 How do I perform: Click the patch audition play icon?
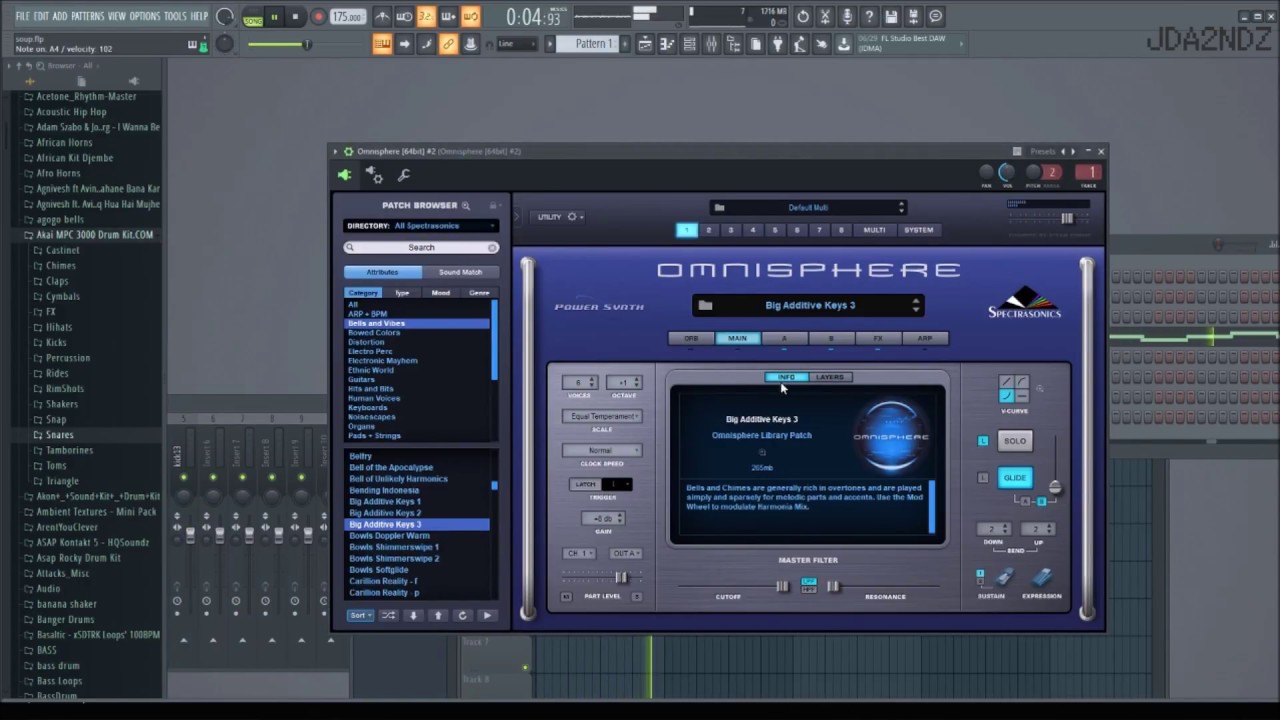(x=487, y=615)
